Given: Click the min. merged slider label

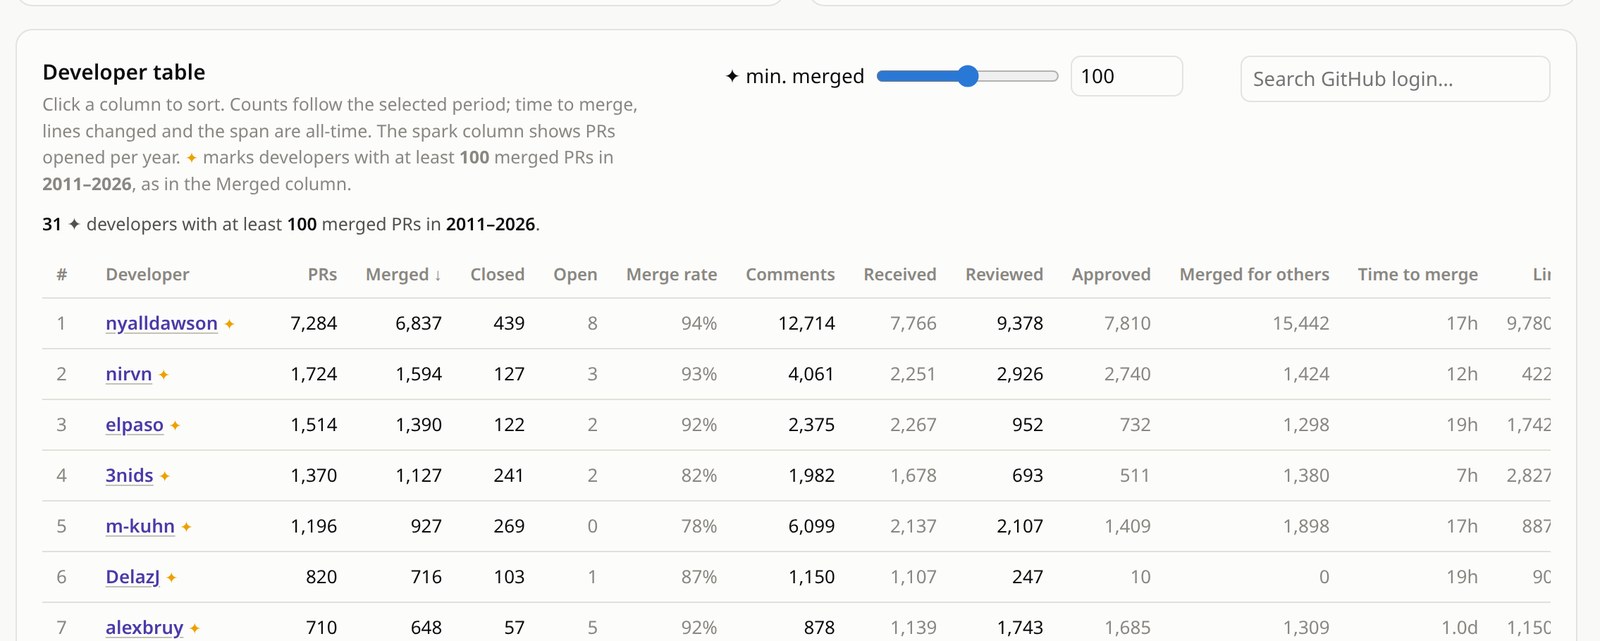Looking at the screenshot, I should point(794,76).
